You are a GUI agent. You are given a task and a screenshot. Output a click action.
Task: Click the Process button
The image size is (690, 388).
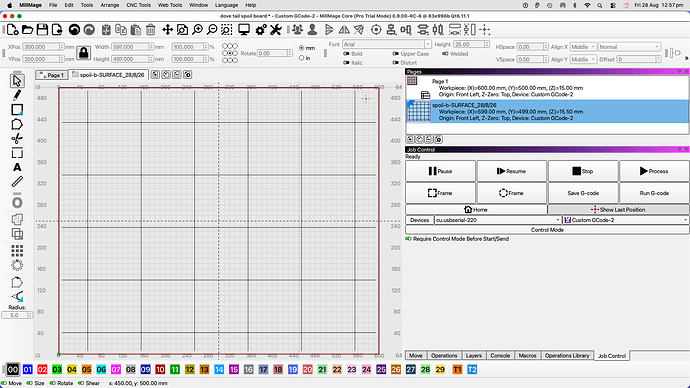coord(654,171)
